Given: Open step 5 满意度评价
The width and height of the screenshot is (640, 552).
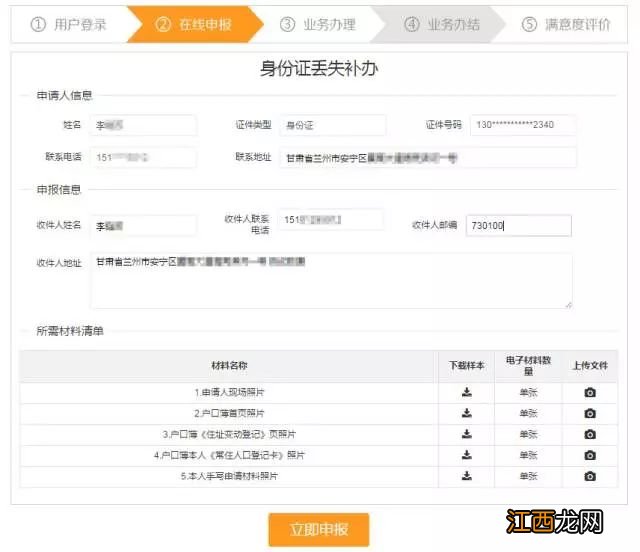Looking at the screenshot, I should tap(566, 24).
